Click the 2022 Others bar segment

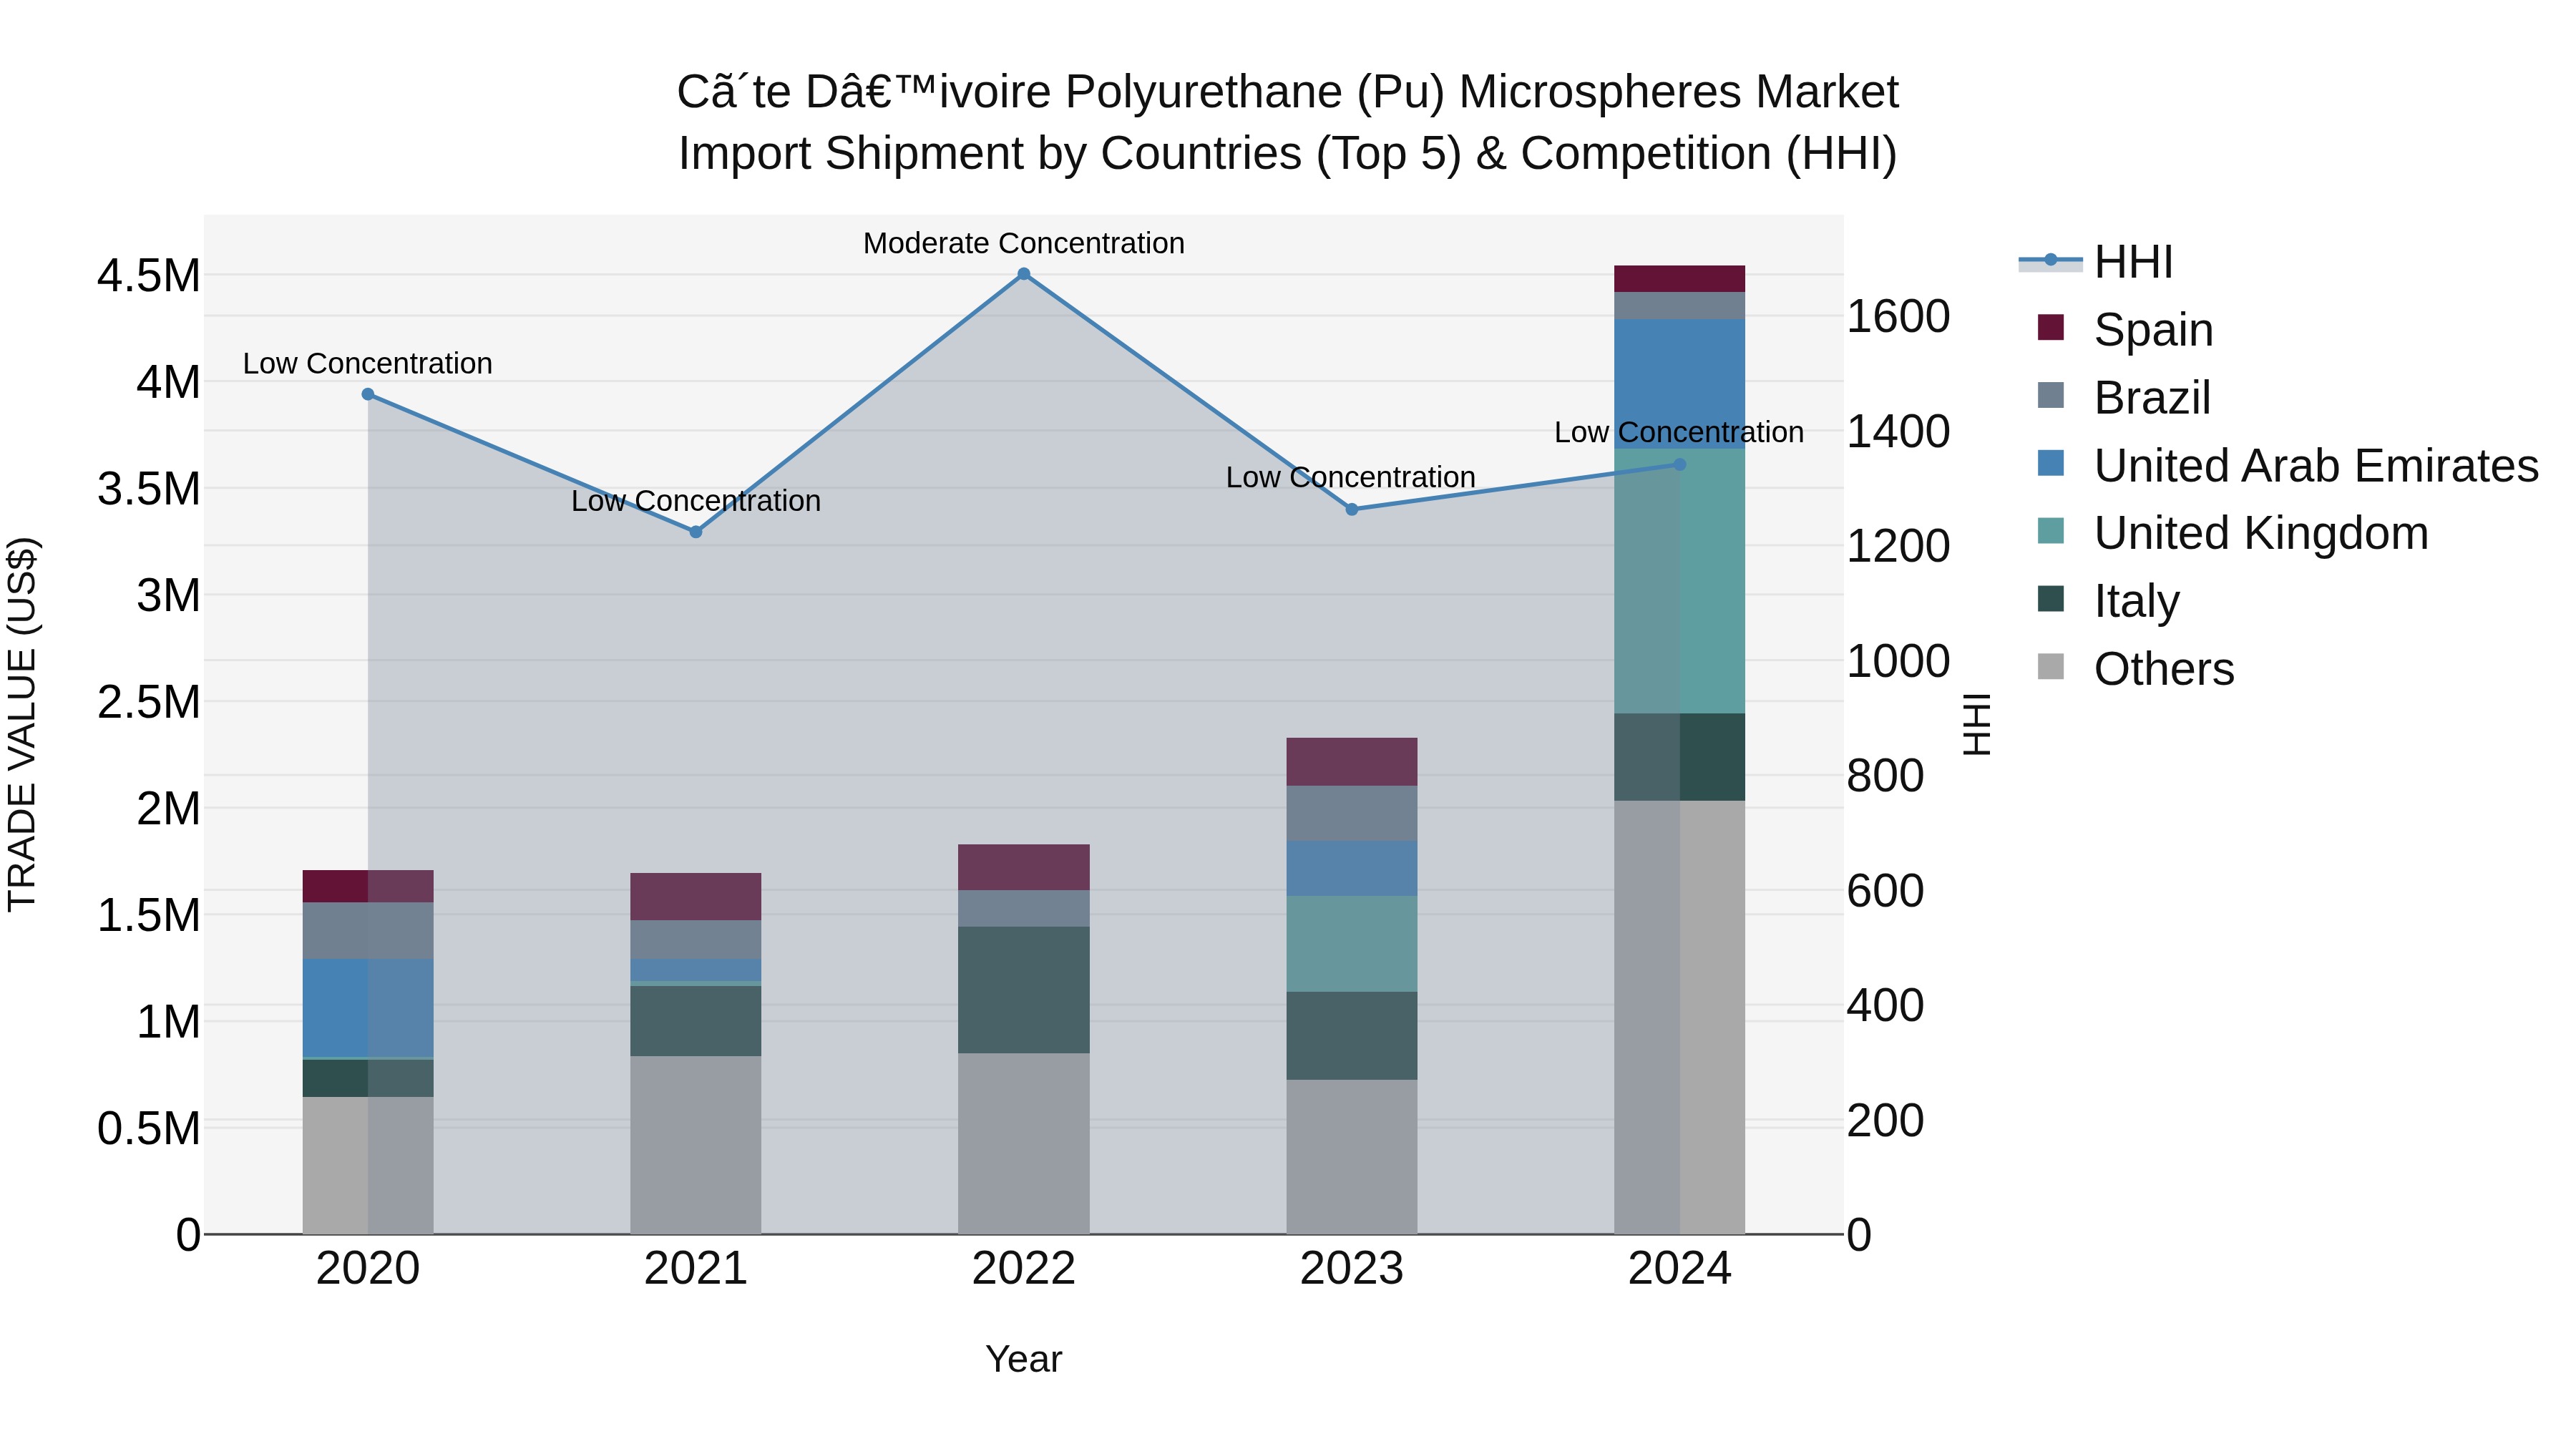tap(1023, 1143)
